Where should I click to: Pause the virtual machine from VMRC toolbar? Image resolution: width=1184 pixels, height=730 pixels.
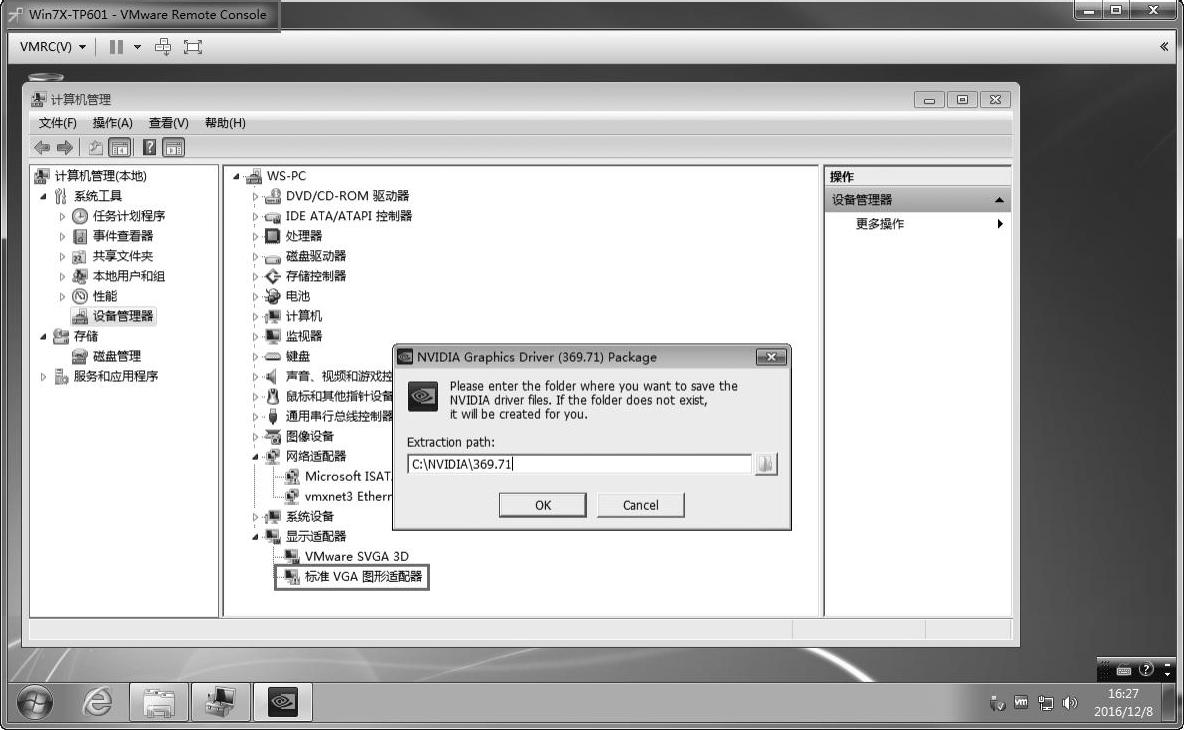tap(116, 47)
